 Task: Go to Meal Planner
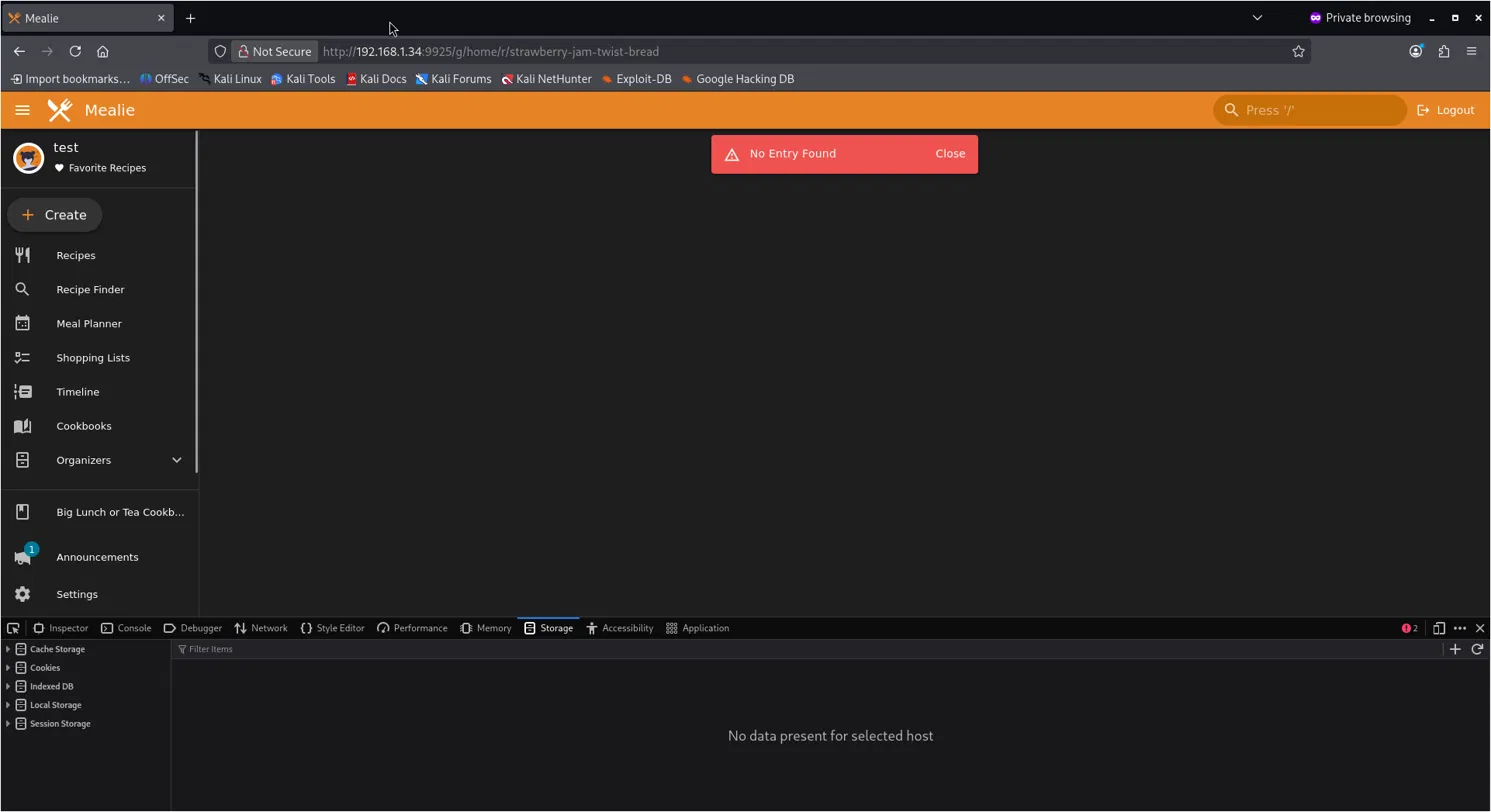click(x=99, y=323)
